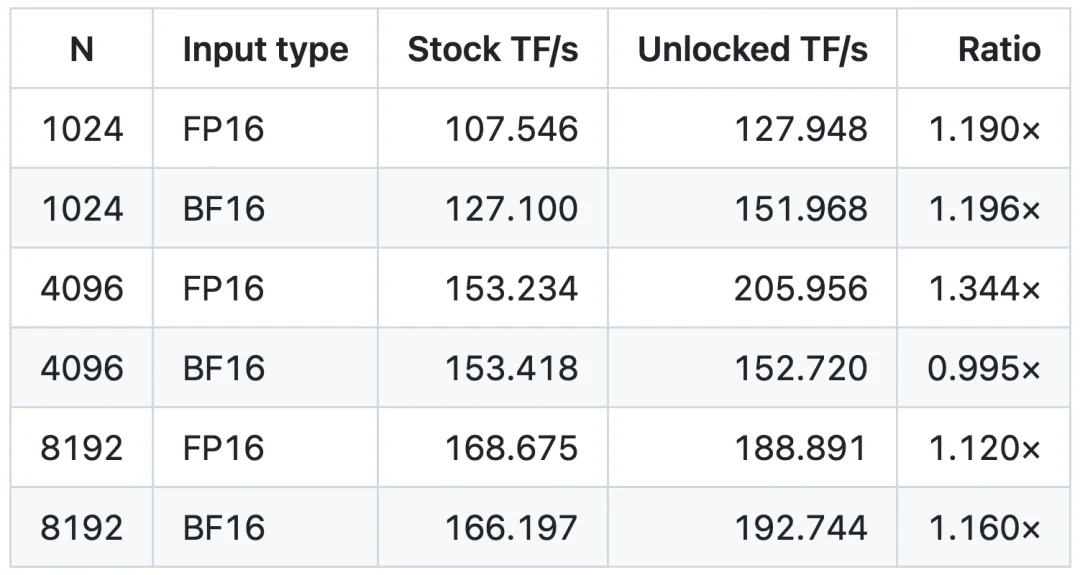Click the 107.546 stock value

(511, 129)
